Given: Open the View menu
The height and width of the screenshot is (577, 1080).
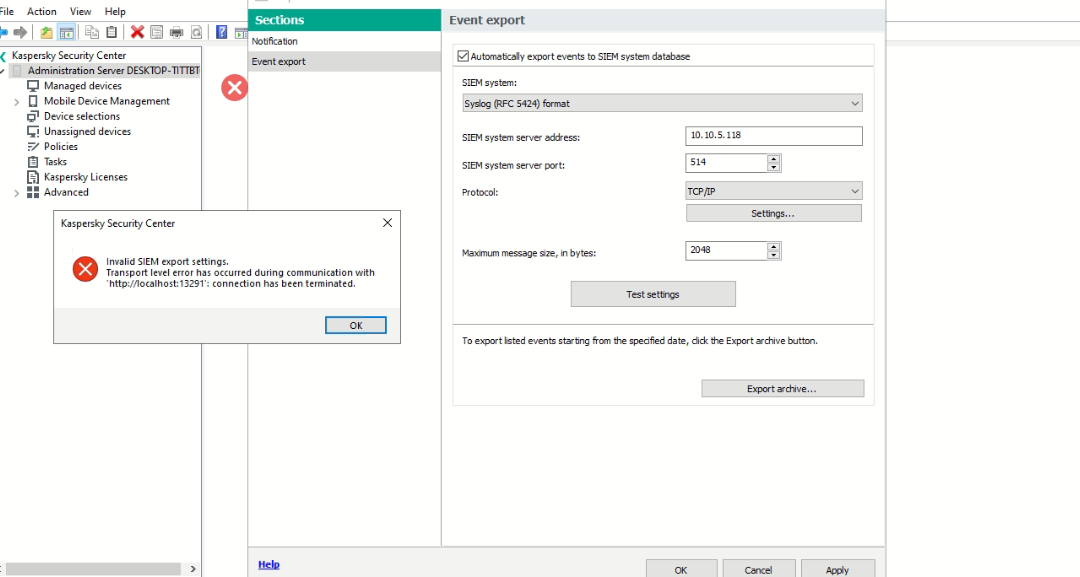Looking at the screenshot, I should 80,12.
